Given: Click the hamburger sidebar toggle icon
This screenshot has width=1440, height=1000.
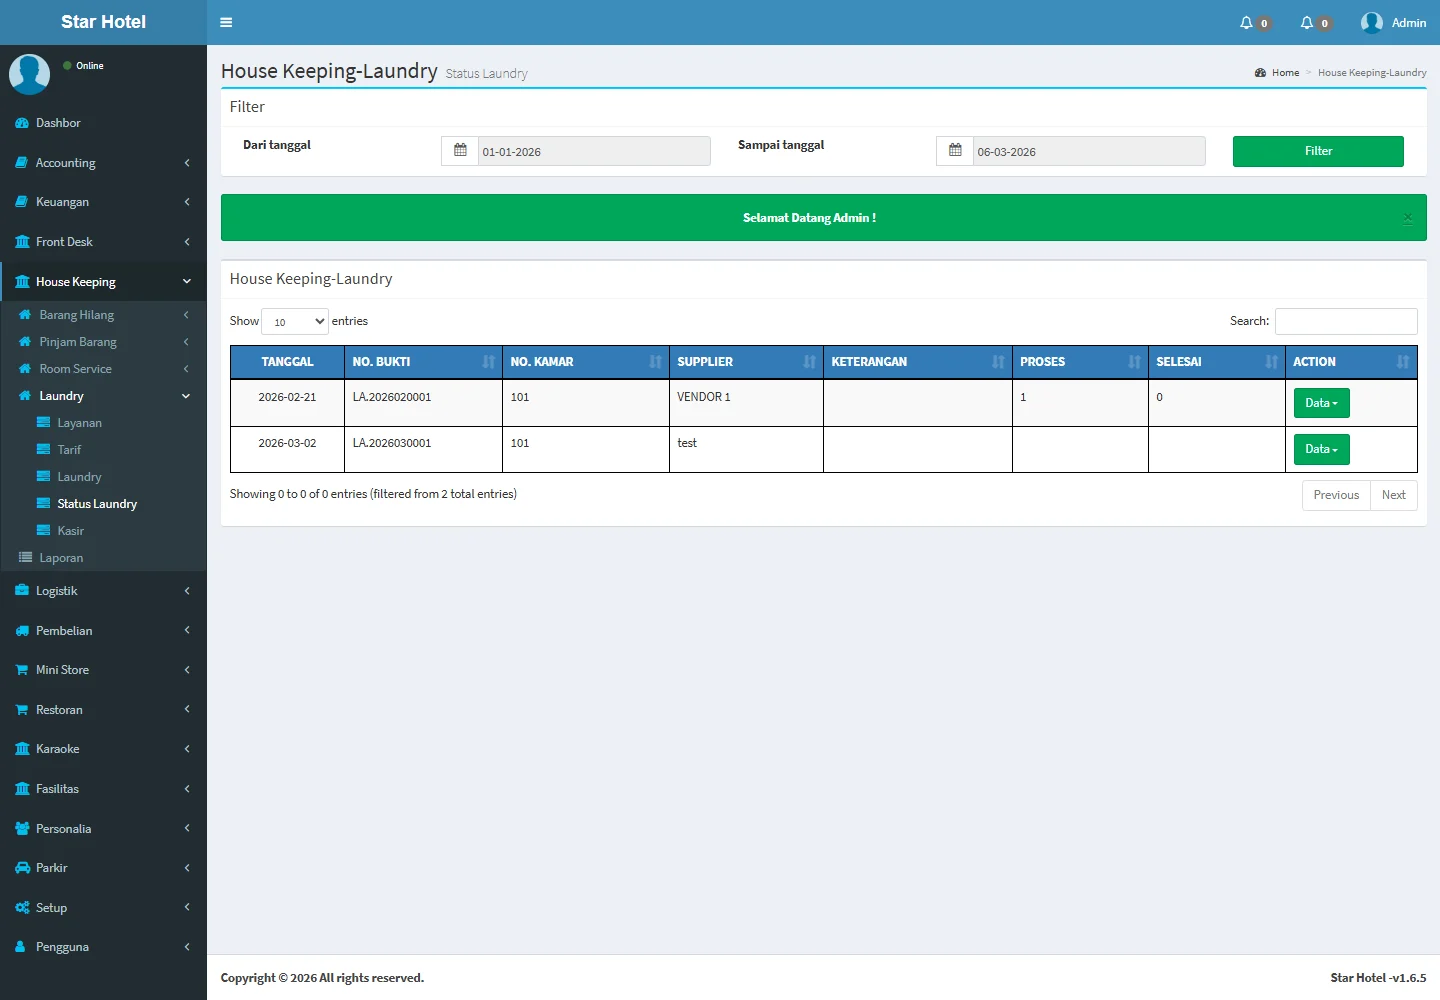Looking at the screenshot, I should (x=226, y=22).
